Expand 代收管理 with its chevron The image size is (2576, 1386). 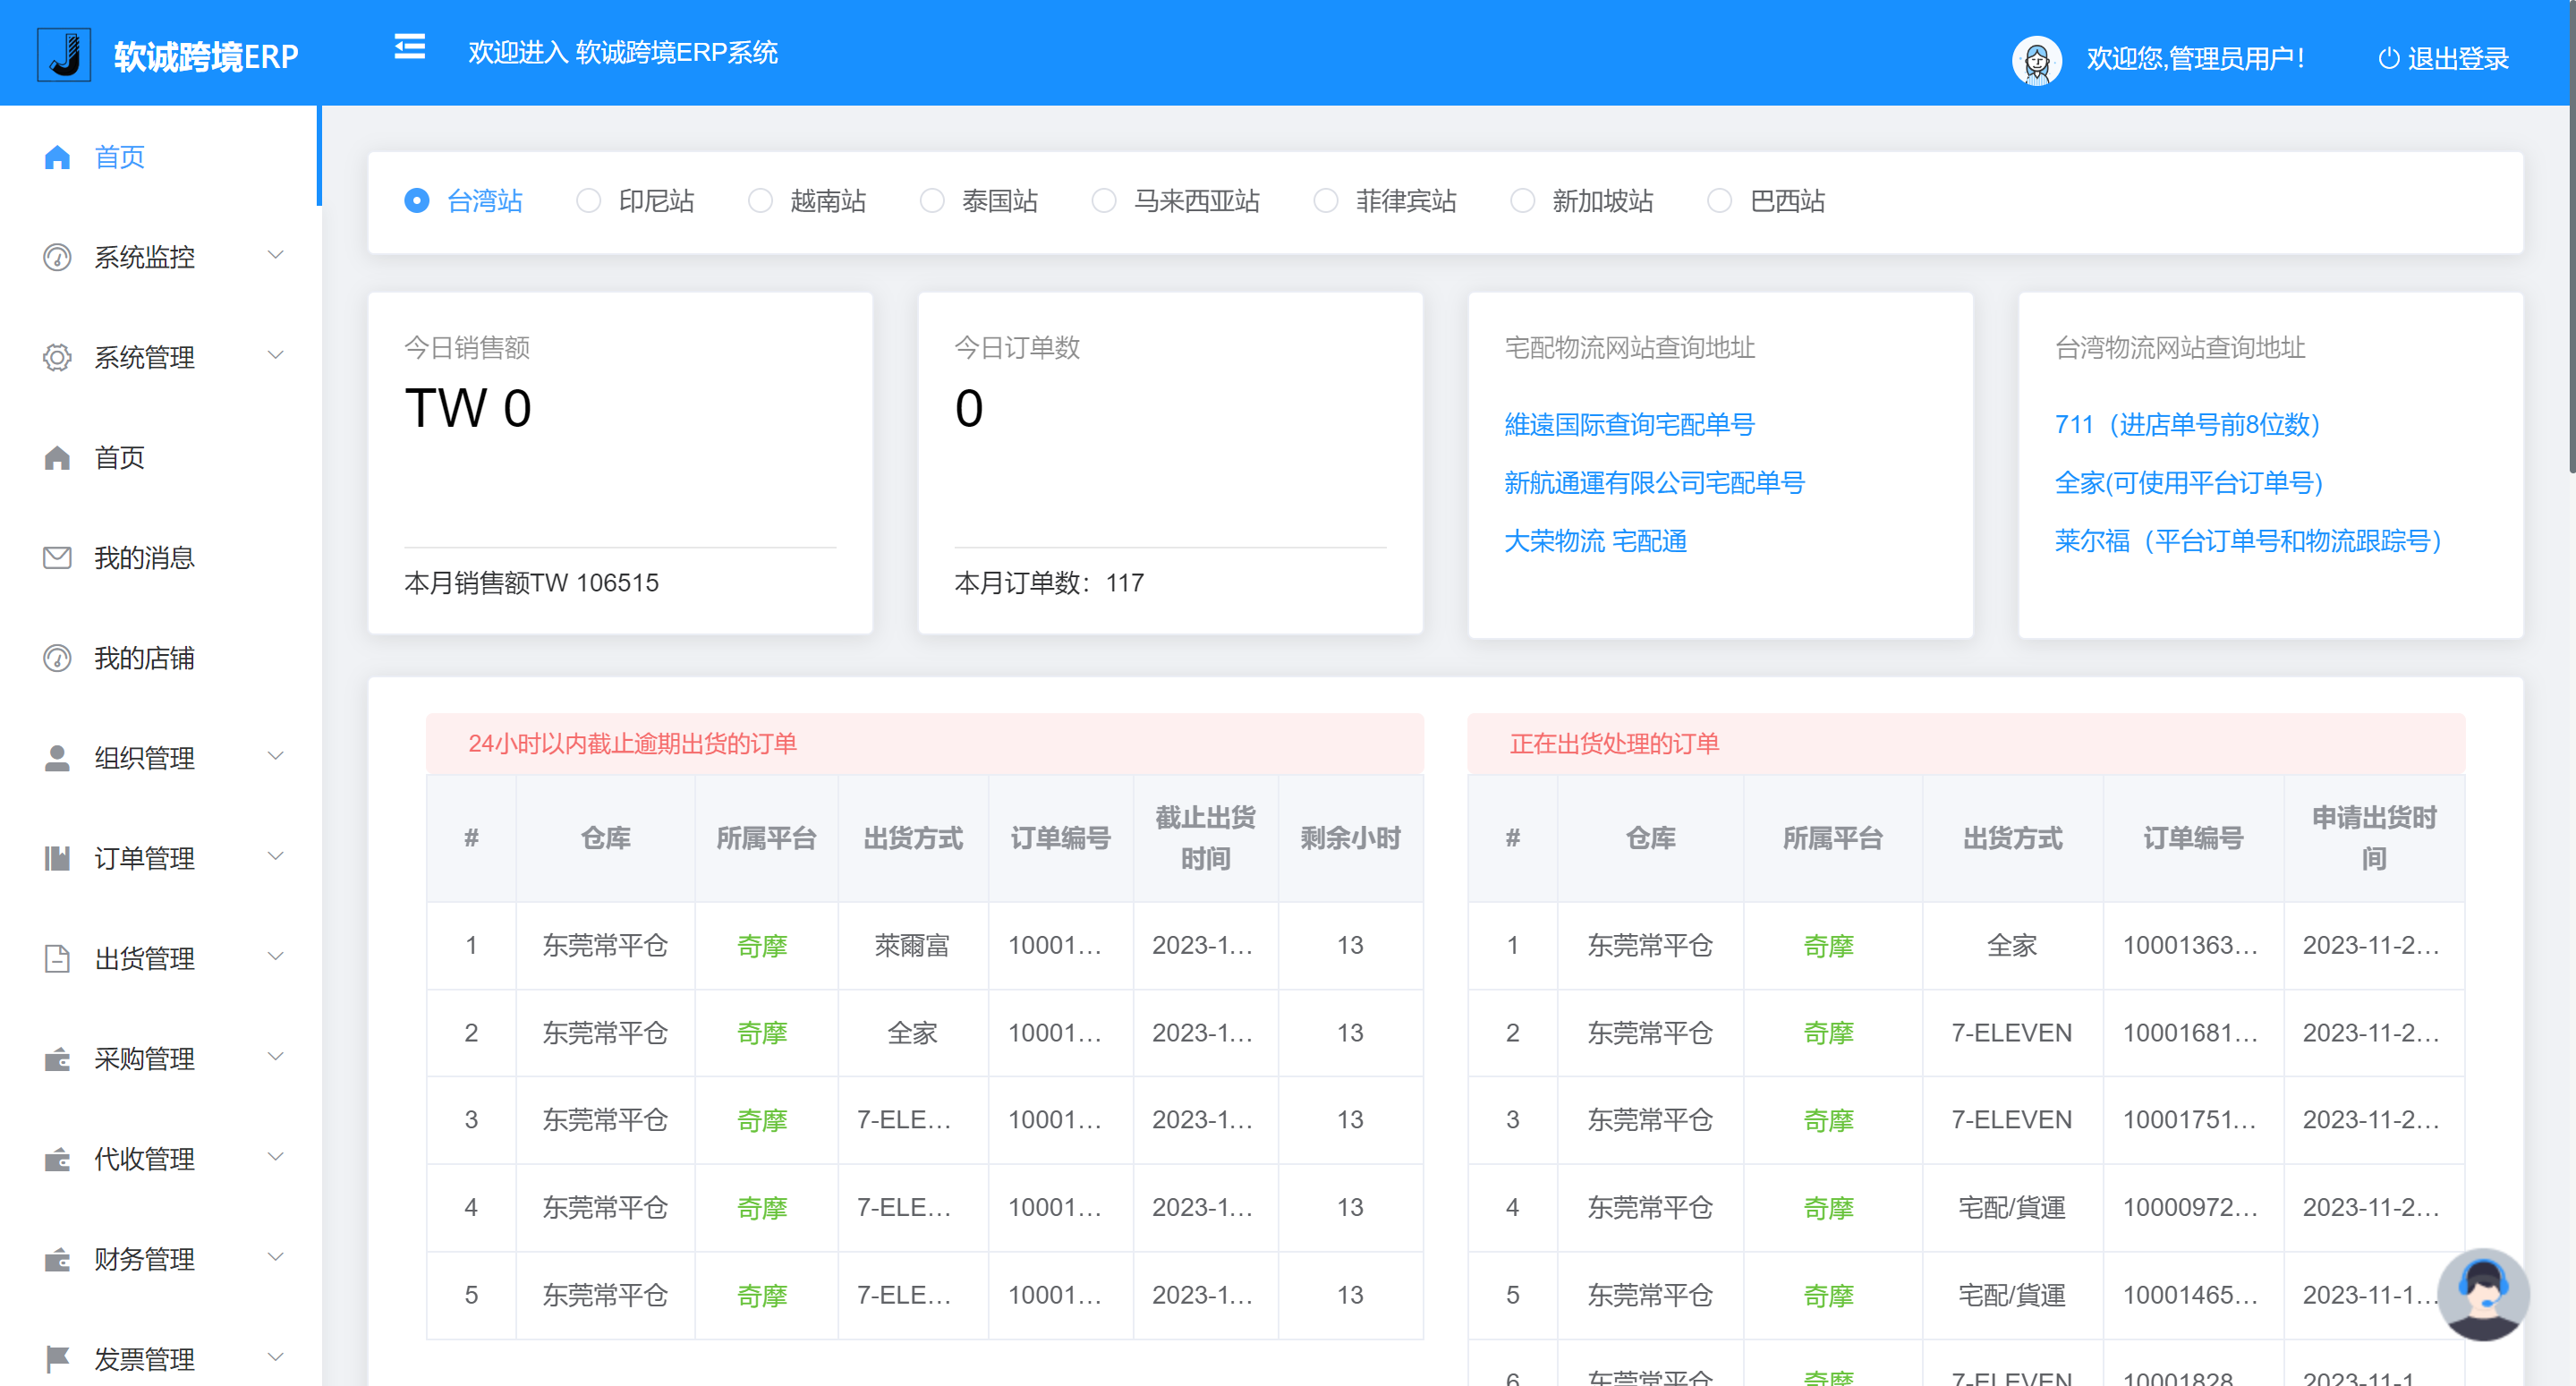point(276,1157)
